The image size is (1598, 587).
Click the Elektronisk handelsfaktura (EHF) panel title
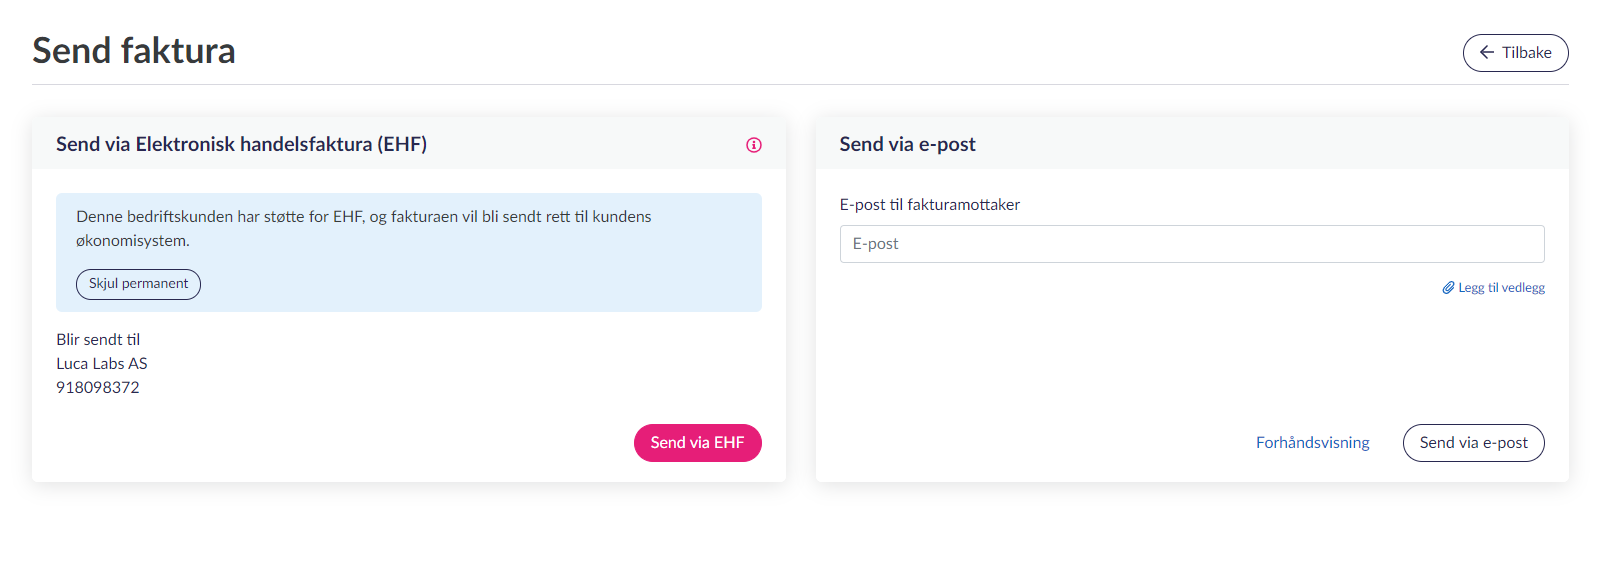(241, 144)
